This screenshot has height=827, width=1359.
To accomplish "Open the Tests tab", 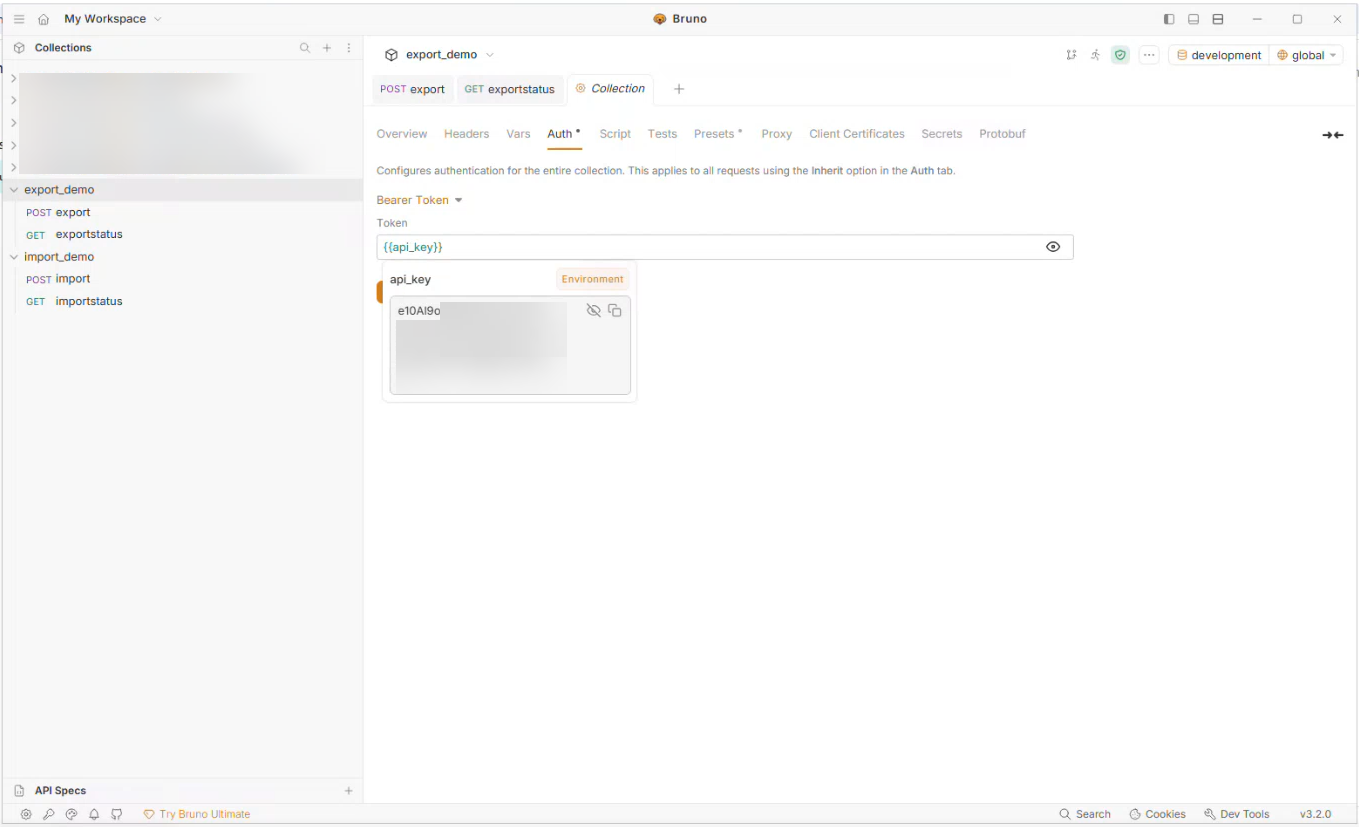I will [662, 134].
